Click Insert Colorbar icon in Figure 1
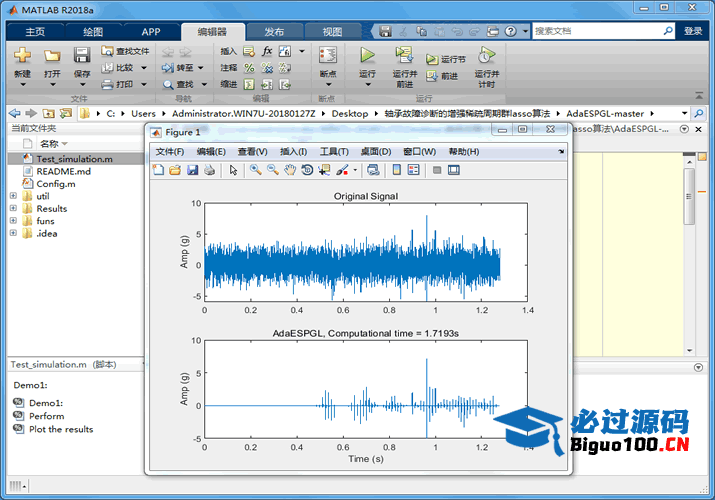715x500 pixels. 397,170
